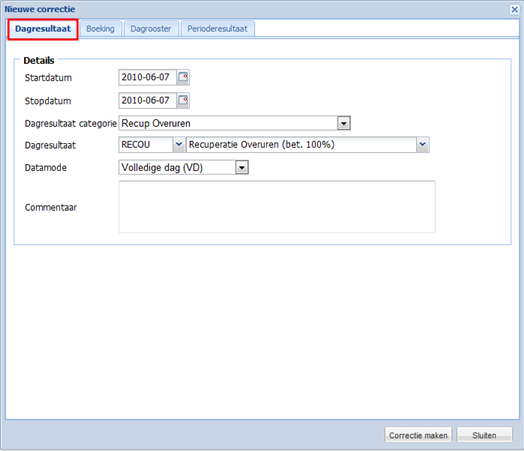Viewport: 524px width, 451px height.
Task: Switch to the Dagresultaat tab
Action: [43, 29]
